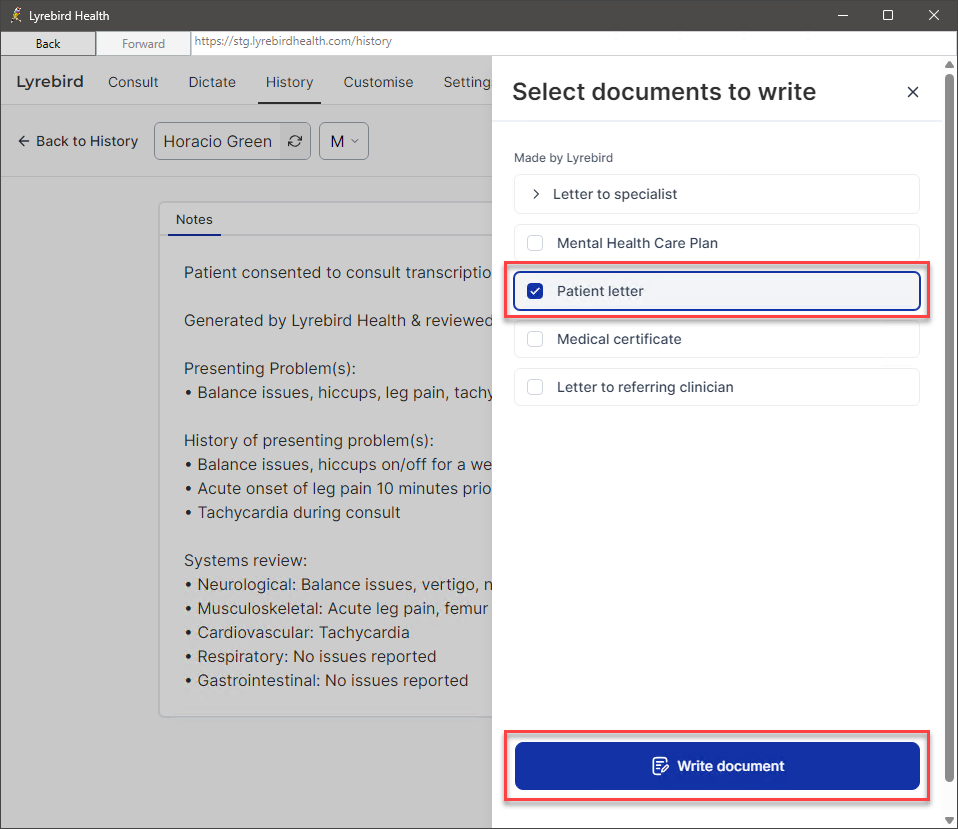This screenshot has width=958, height=829.
Task: Click the Horacio Green patient name field
Action: coord(218,141)
